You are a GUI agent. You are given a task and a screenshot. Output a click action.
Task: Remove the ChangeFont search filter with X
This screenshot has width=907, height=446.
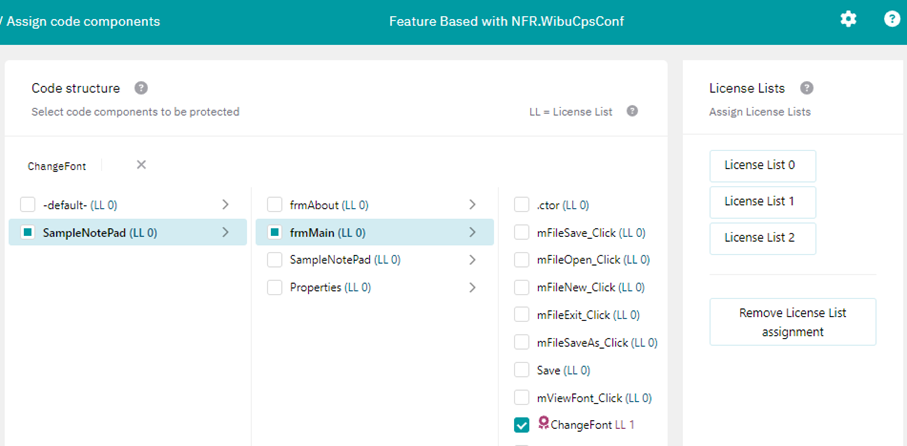click(141, 165)
